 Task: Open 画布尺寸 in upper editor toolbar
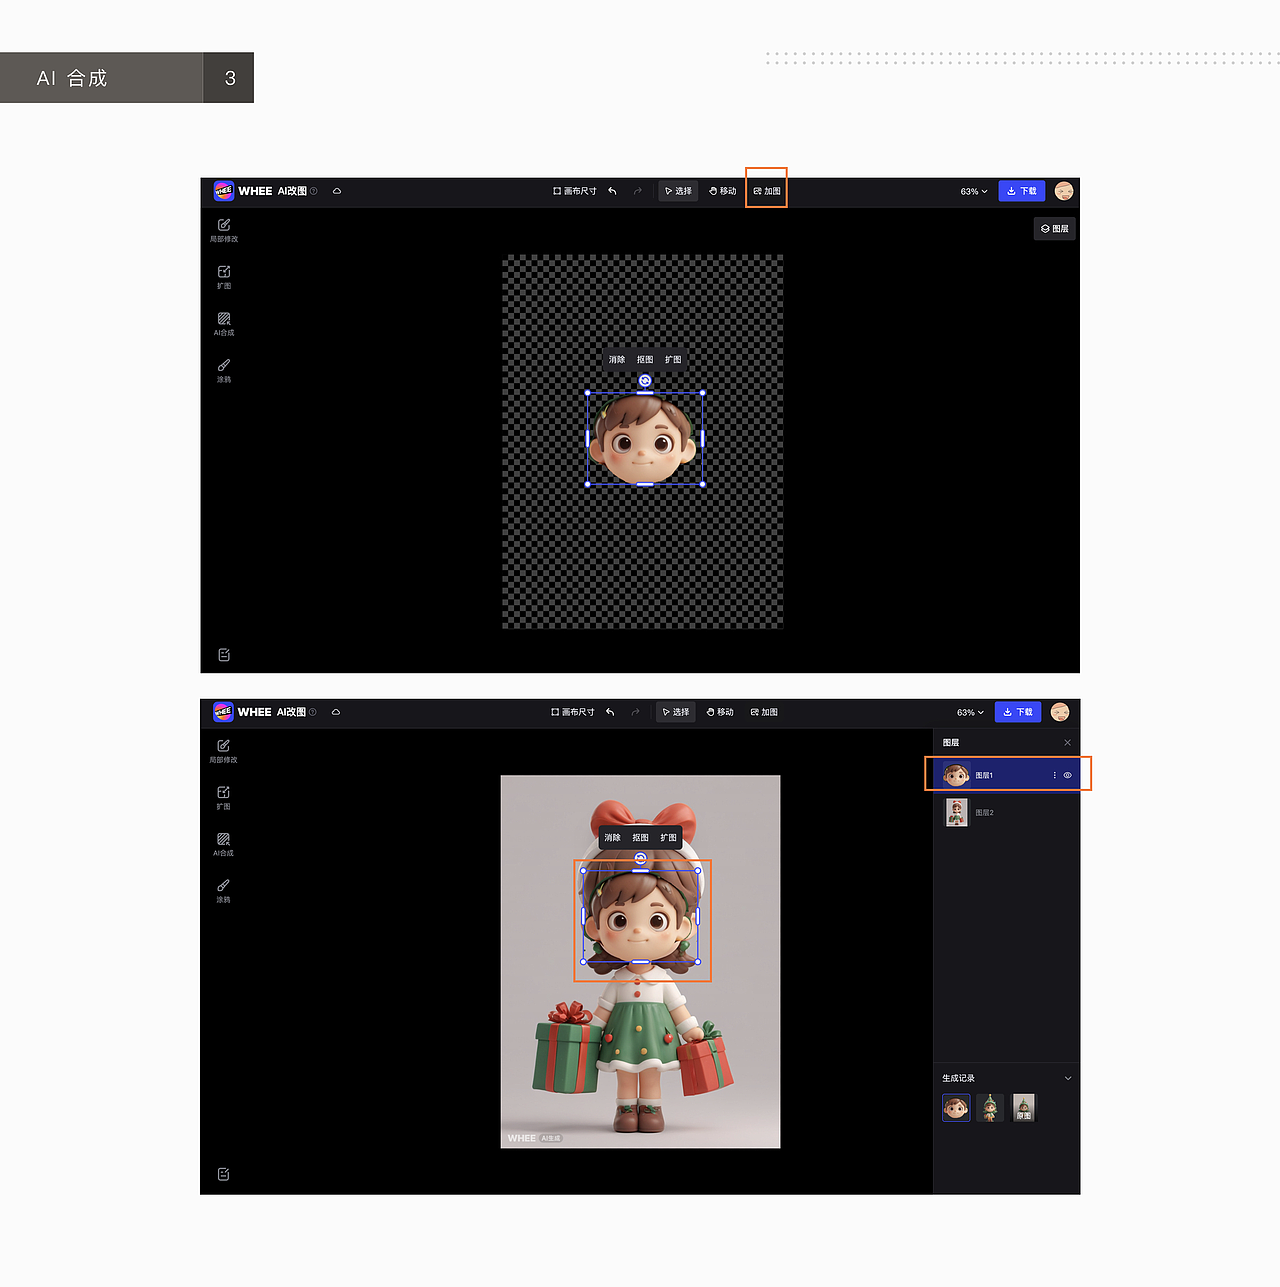575,191
